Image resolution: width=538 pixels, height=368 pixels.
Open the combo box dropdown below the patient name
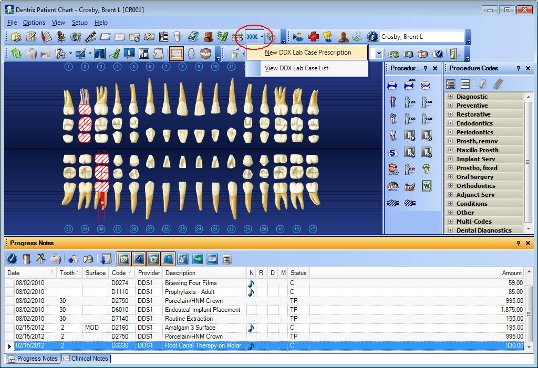(378, 54)
